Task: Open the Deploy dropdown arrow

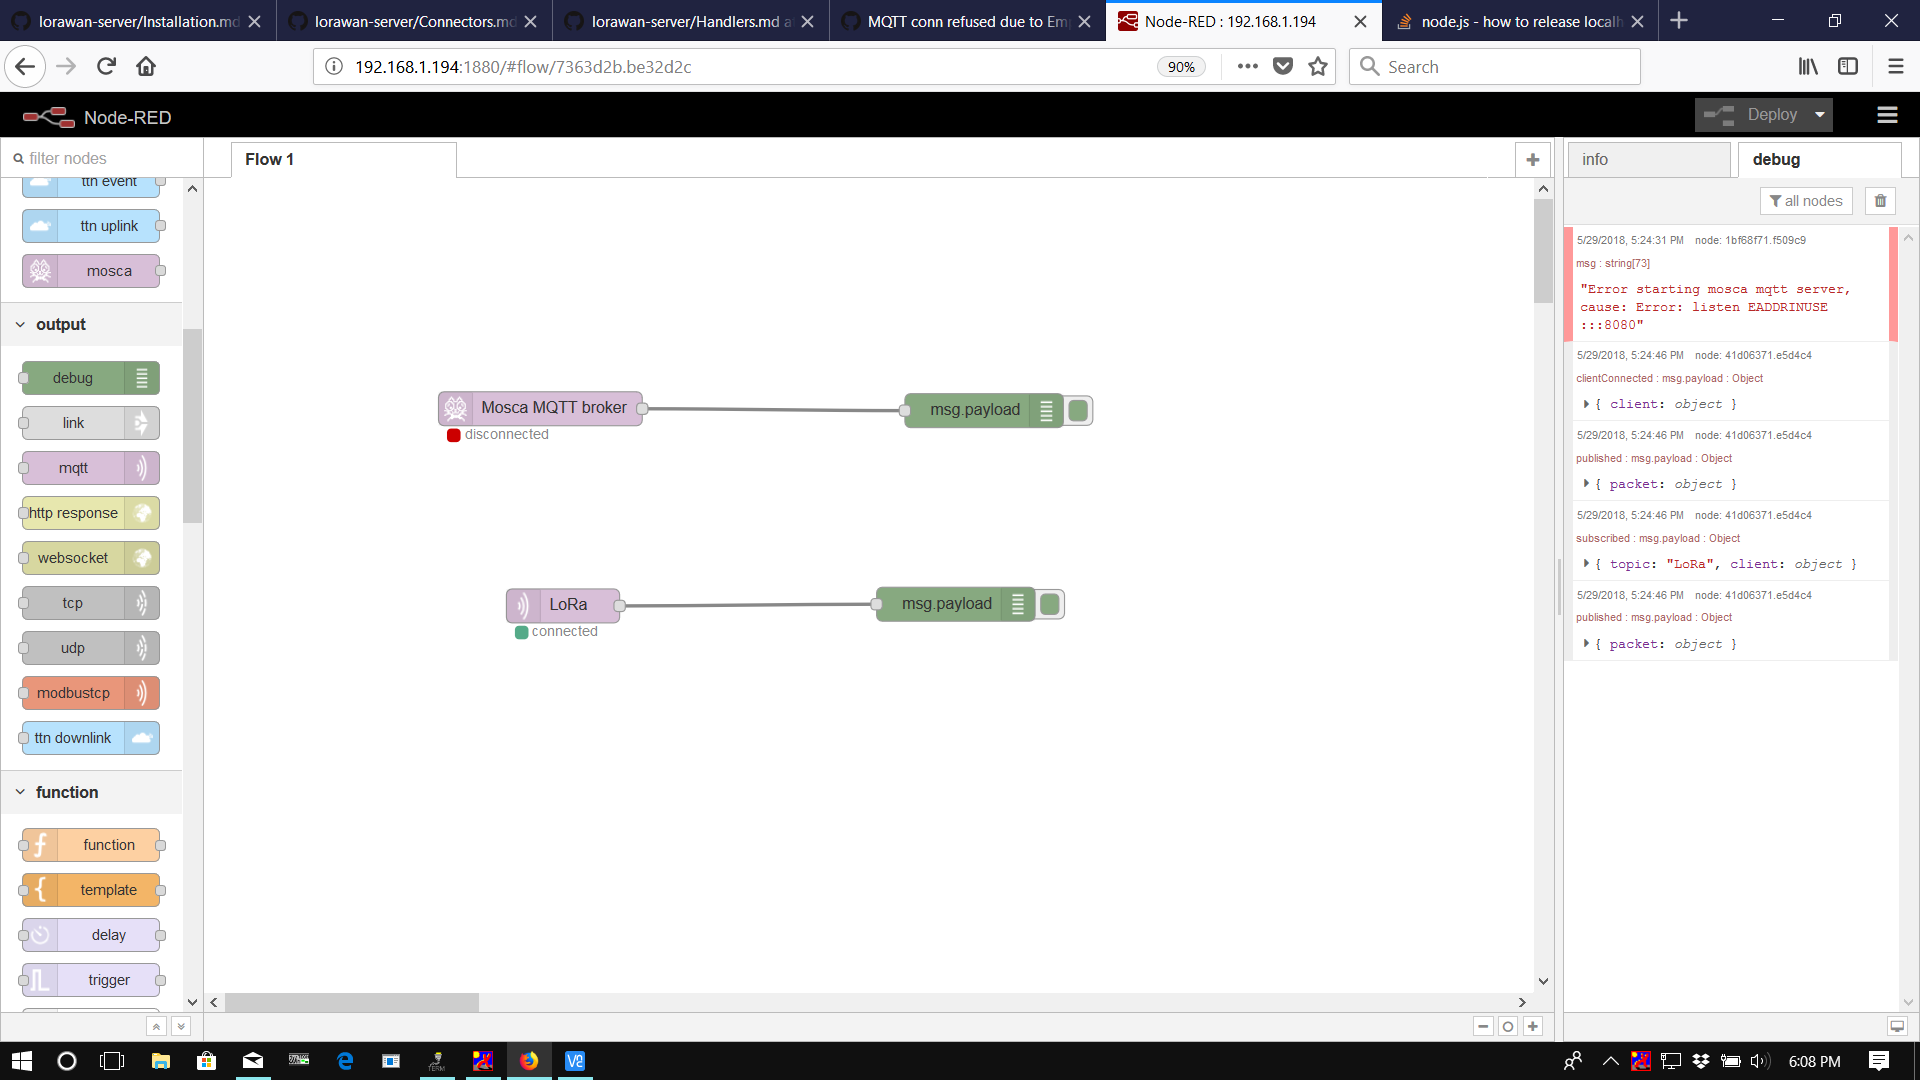Action: coord(1817,114)
